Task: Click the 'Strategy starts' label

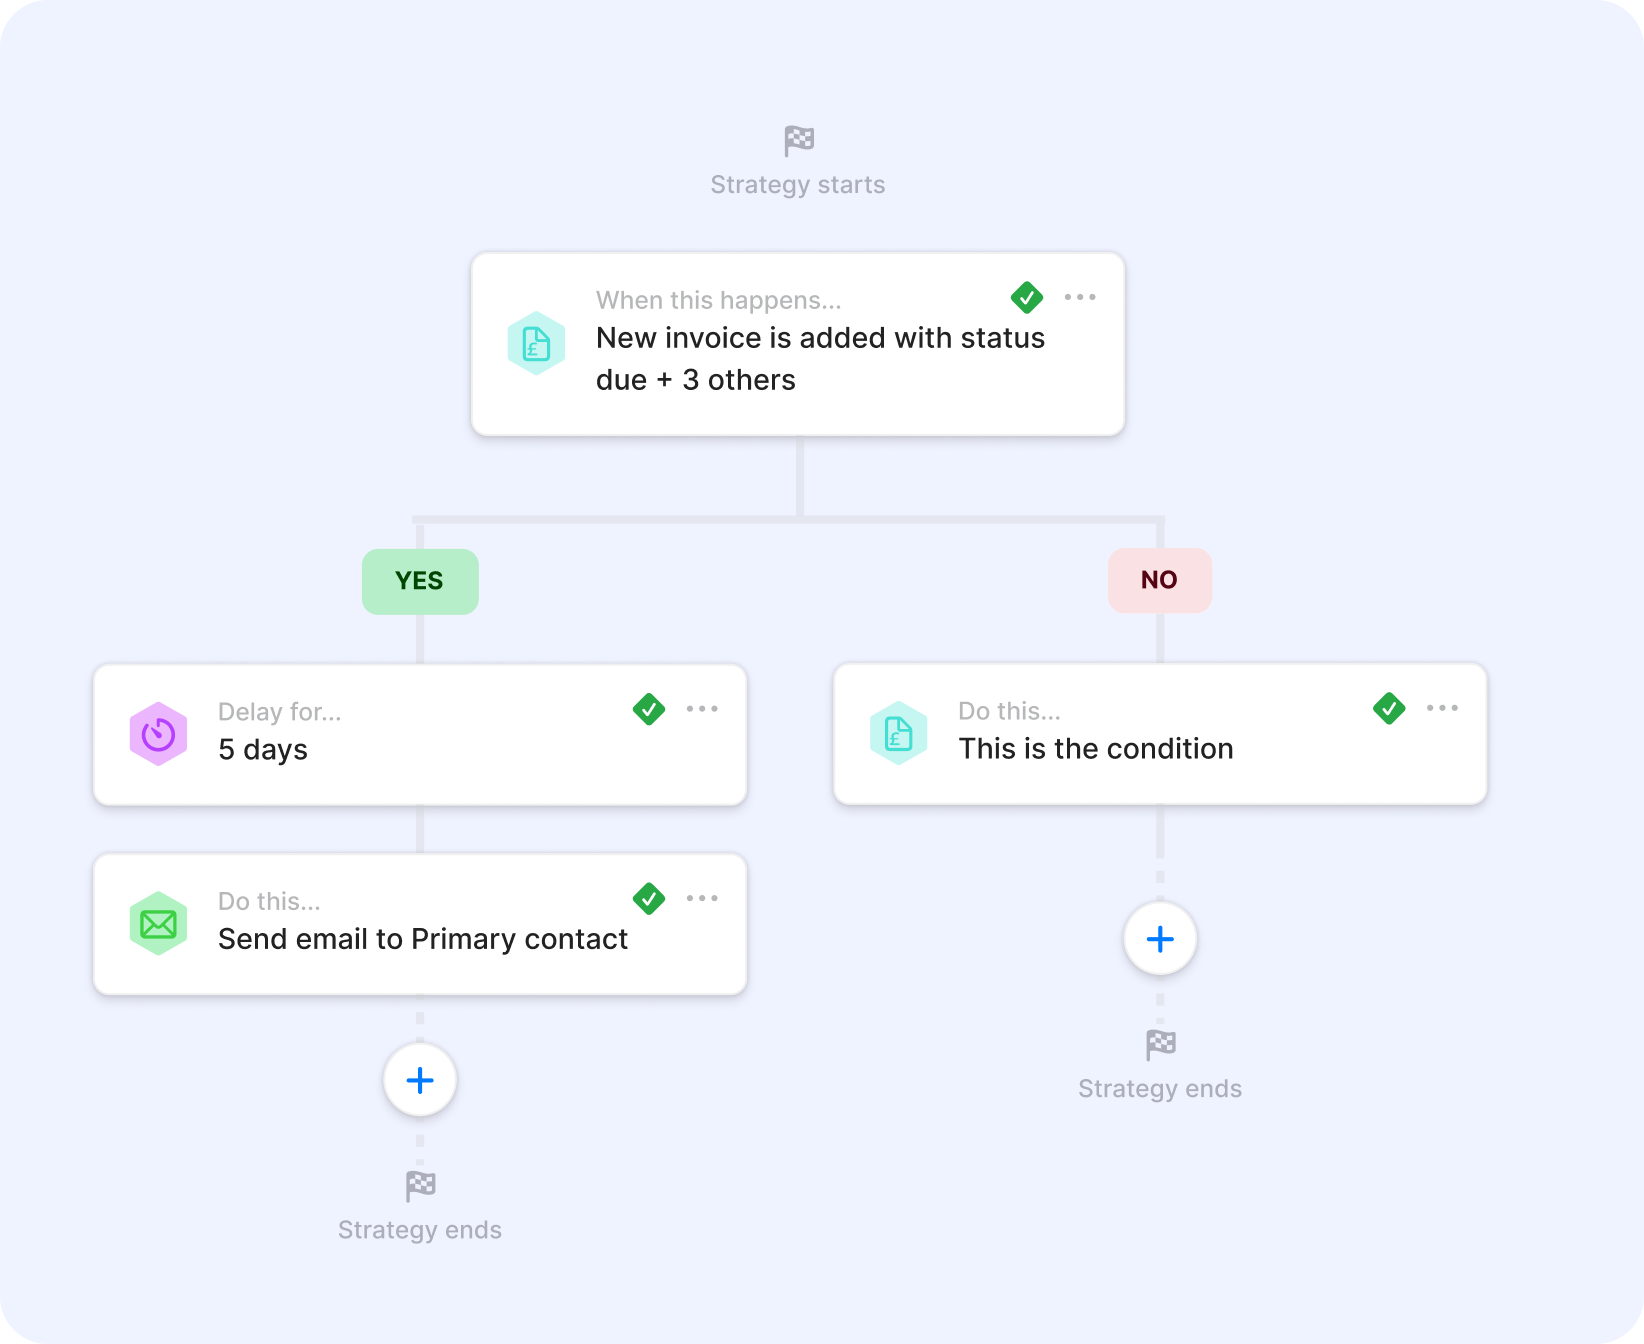Action: [798, 185]
